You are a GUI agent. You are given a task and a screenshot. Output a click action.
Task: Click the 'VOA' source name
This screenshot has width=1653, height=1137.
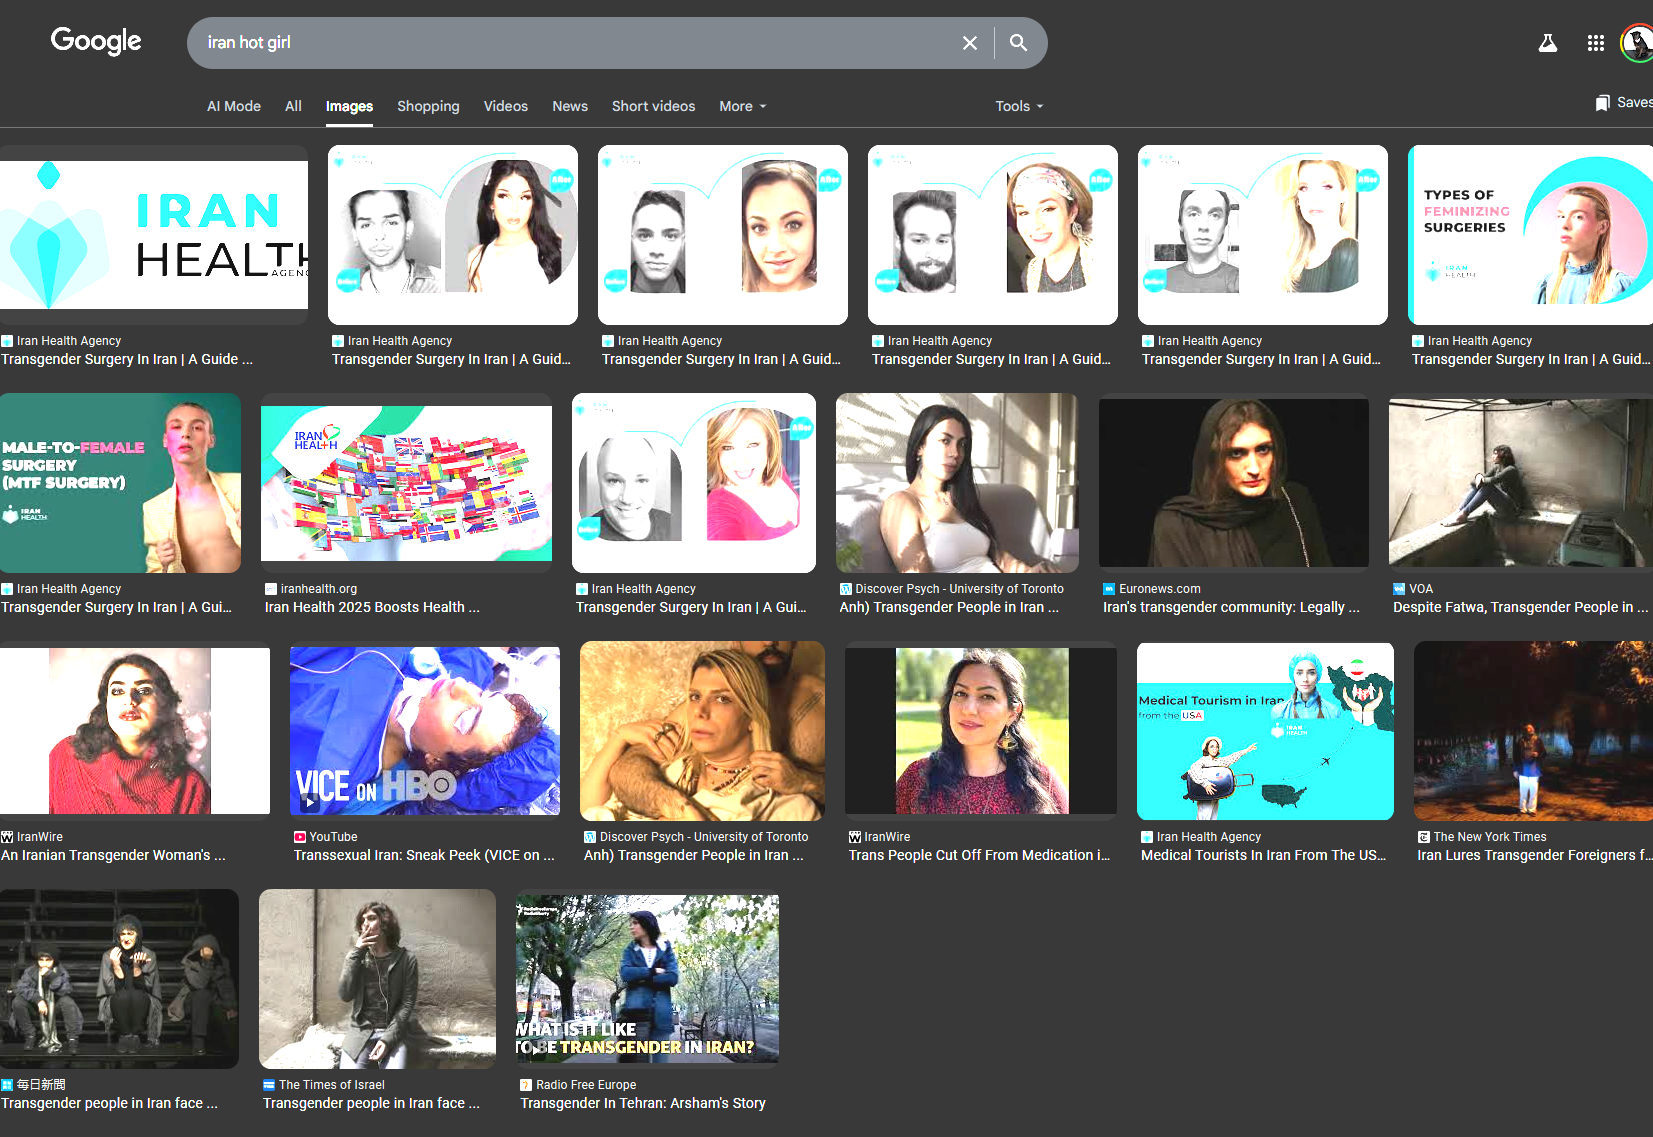click(1421, 589)
